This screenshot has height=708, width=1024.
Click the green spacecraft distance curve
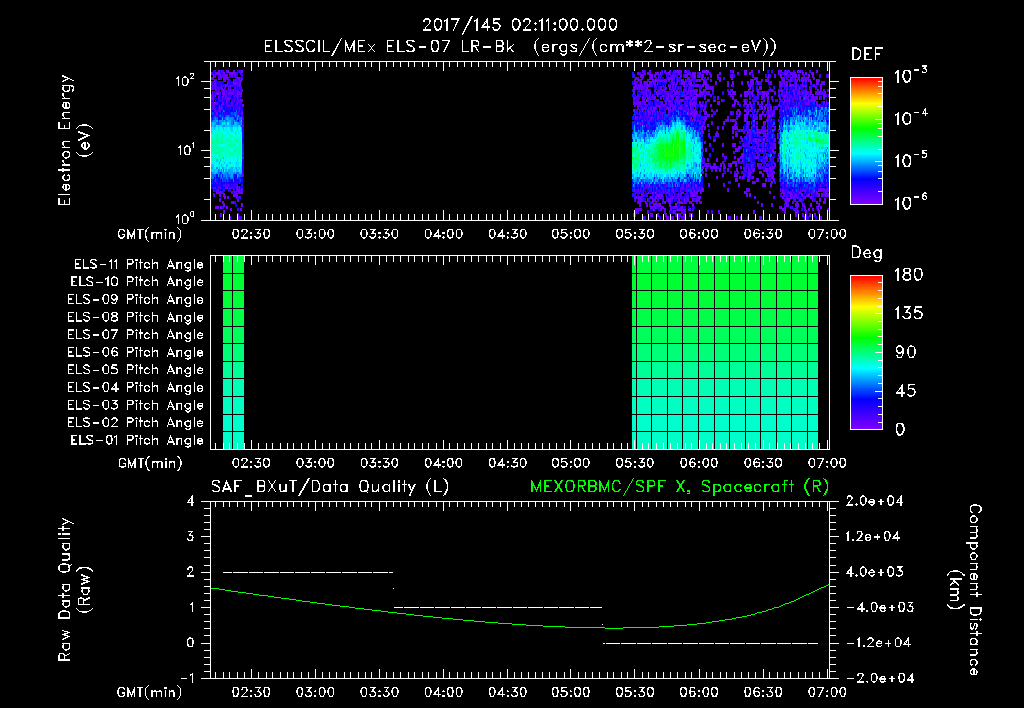[520, 622]
